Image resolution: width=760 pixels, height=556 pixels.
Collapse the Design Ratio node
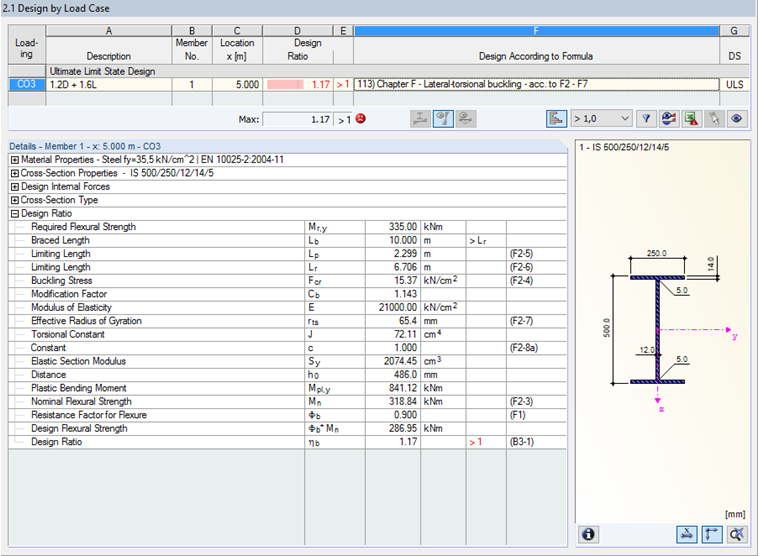click(x=15, y=214)
